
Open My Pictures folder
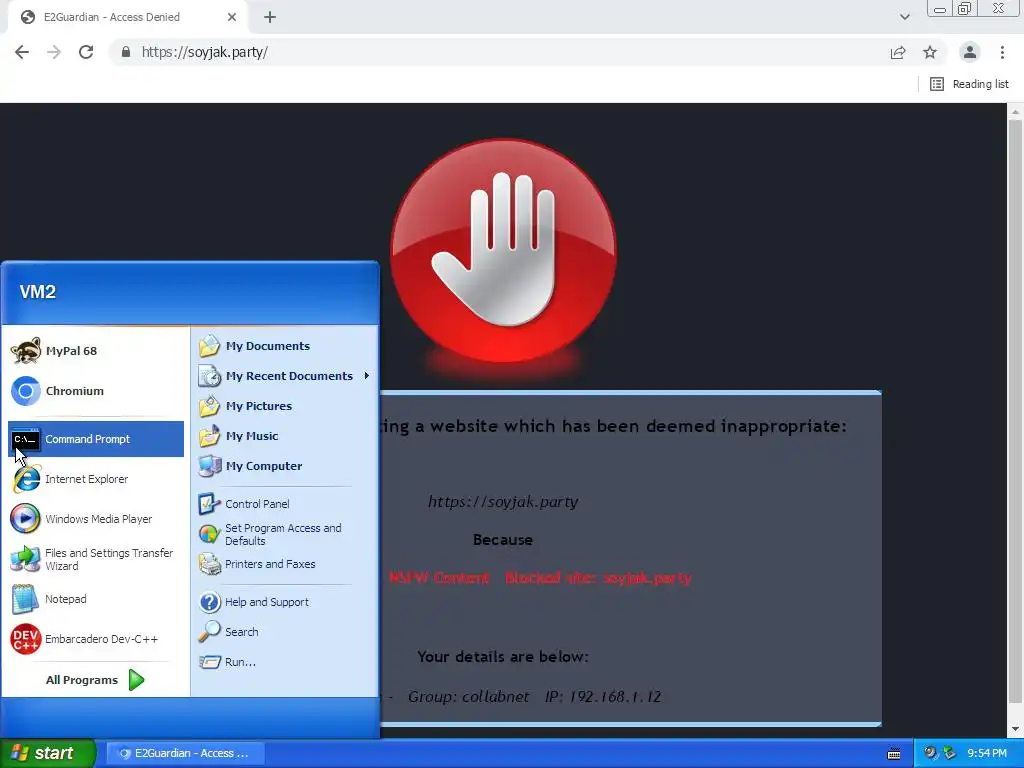click(285, 406)
